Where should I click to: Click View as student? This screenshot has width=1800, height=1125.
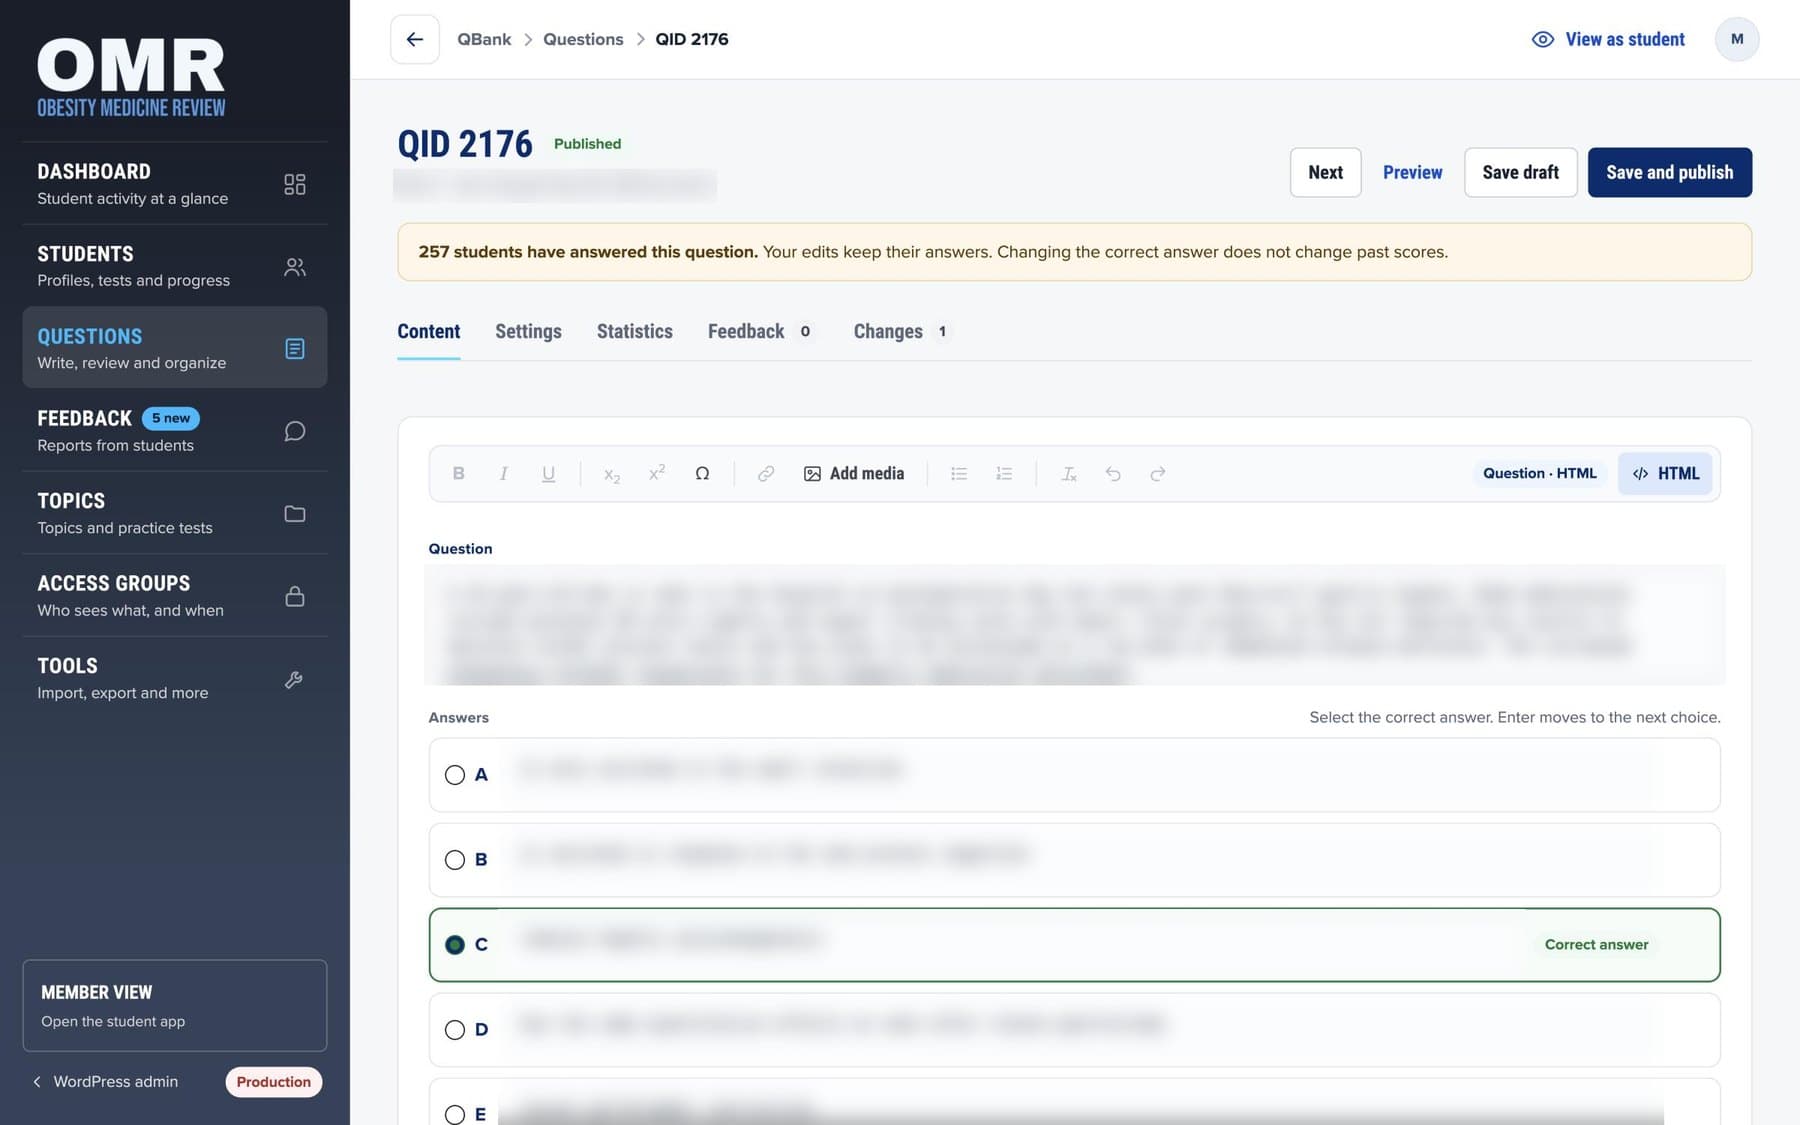pos(1608,39)
